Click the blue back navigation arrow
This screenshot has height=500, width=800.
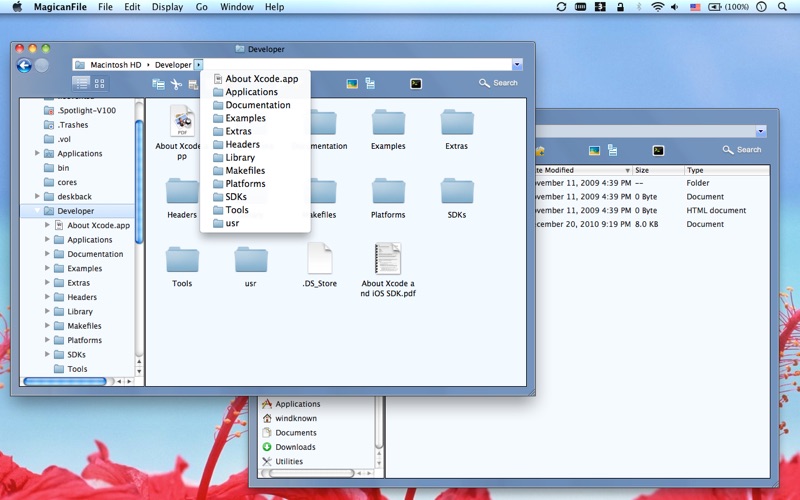click(24, 66)
